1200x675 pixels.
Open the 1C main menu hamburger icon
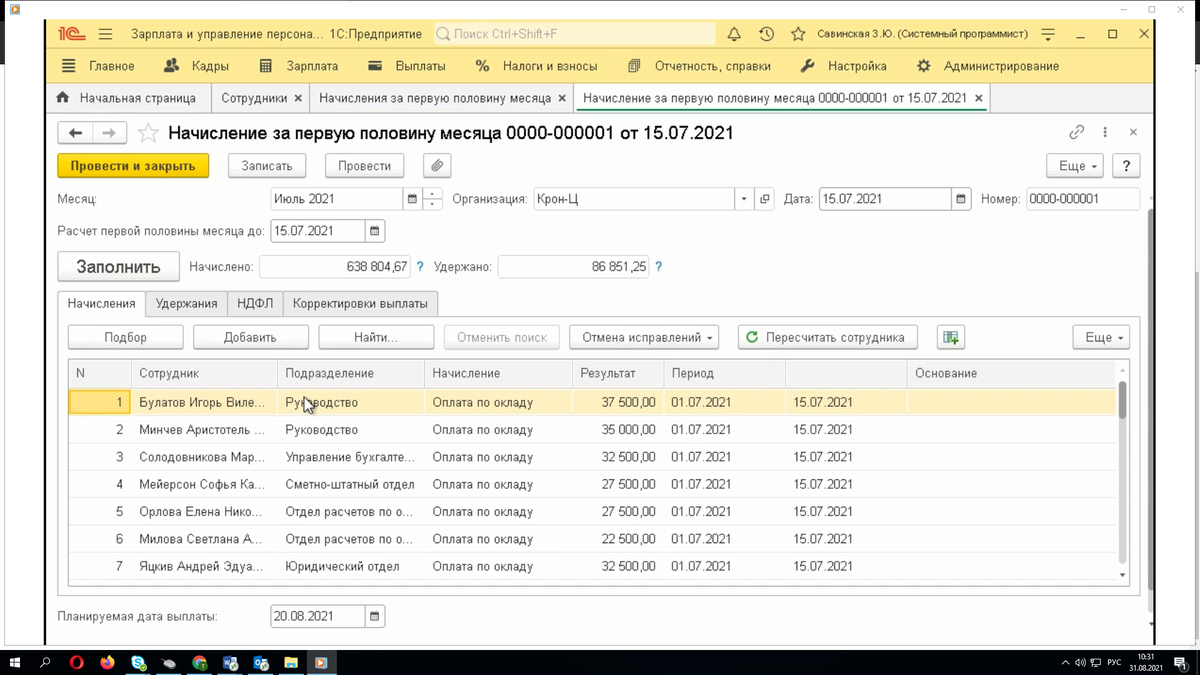[105, 34]
